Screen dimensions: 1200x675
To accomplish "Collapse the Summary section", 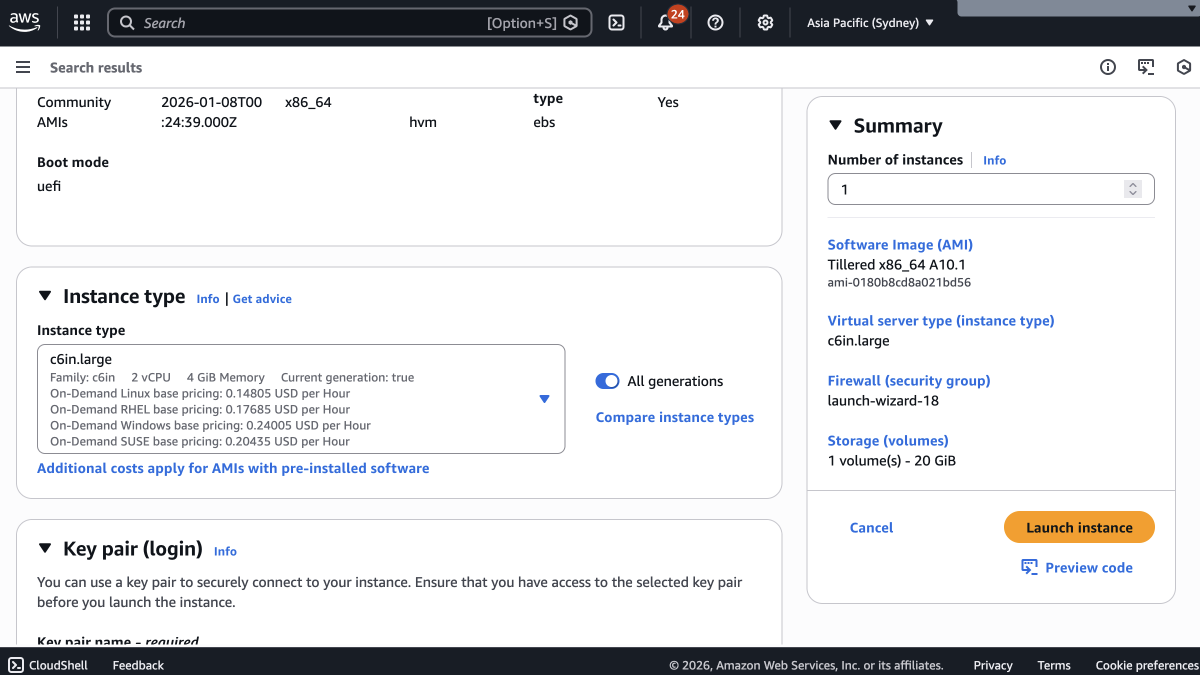I will pyautogui.click(x=836, y=125).
